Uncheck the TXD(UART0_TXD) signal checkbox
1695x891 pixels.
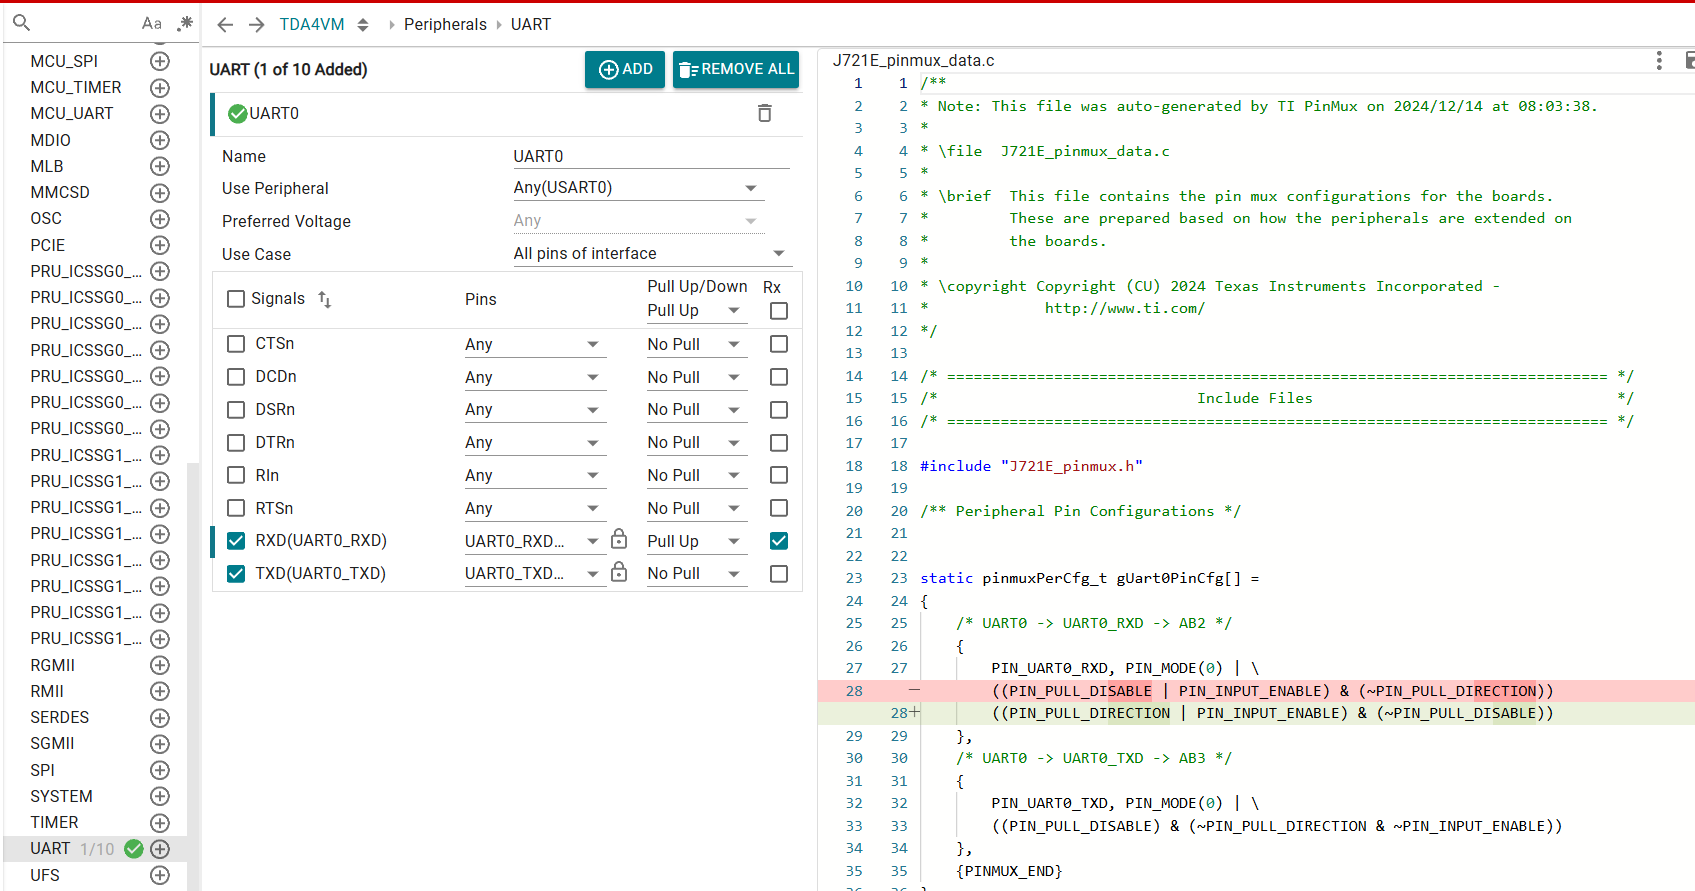click(236, 574)
